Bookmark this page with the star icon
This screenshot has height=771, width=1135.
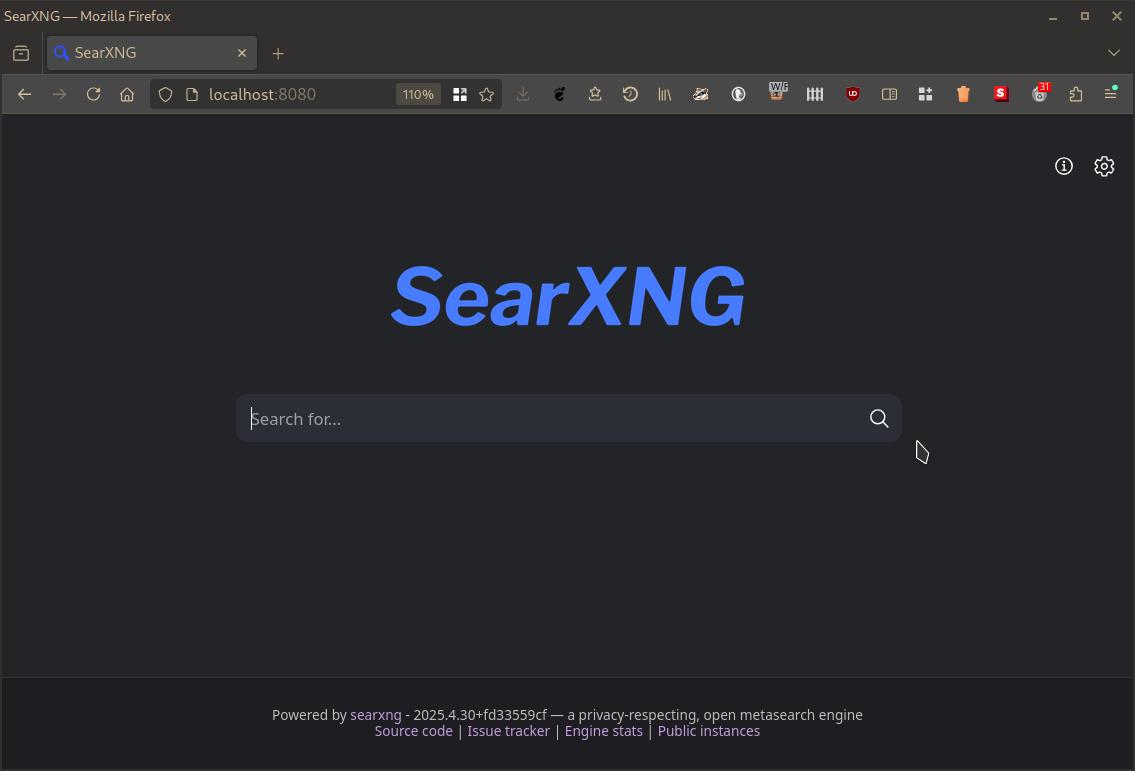coord(487,94)
